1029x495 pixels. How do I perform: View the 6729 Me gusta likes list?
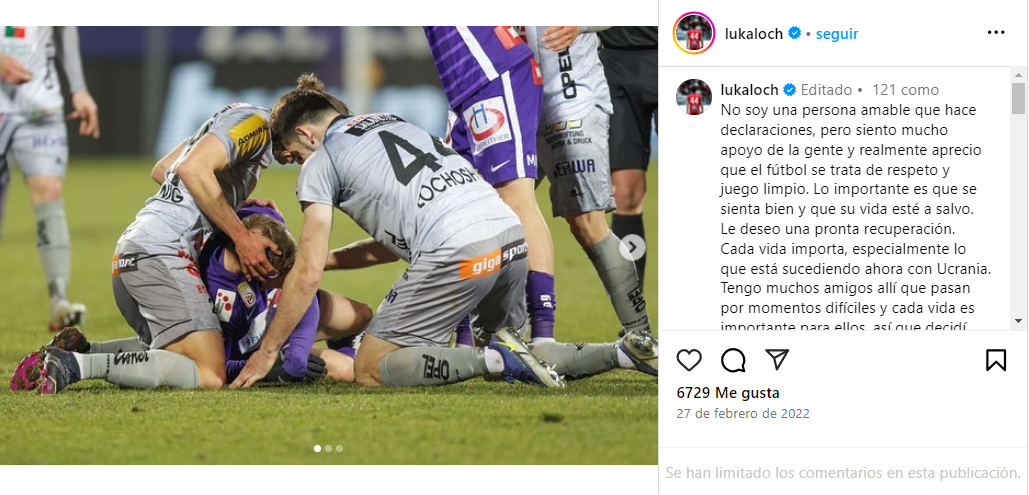(x=728, y=393)
